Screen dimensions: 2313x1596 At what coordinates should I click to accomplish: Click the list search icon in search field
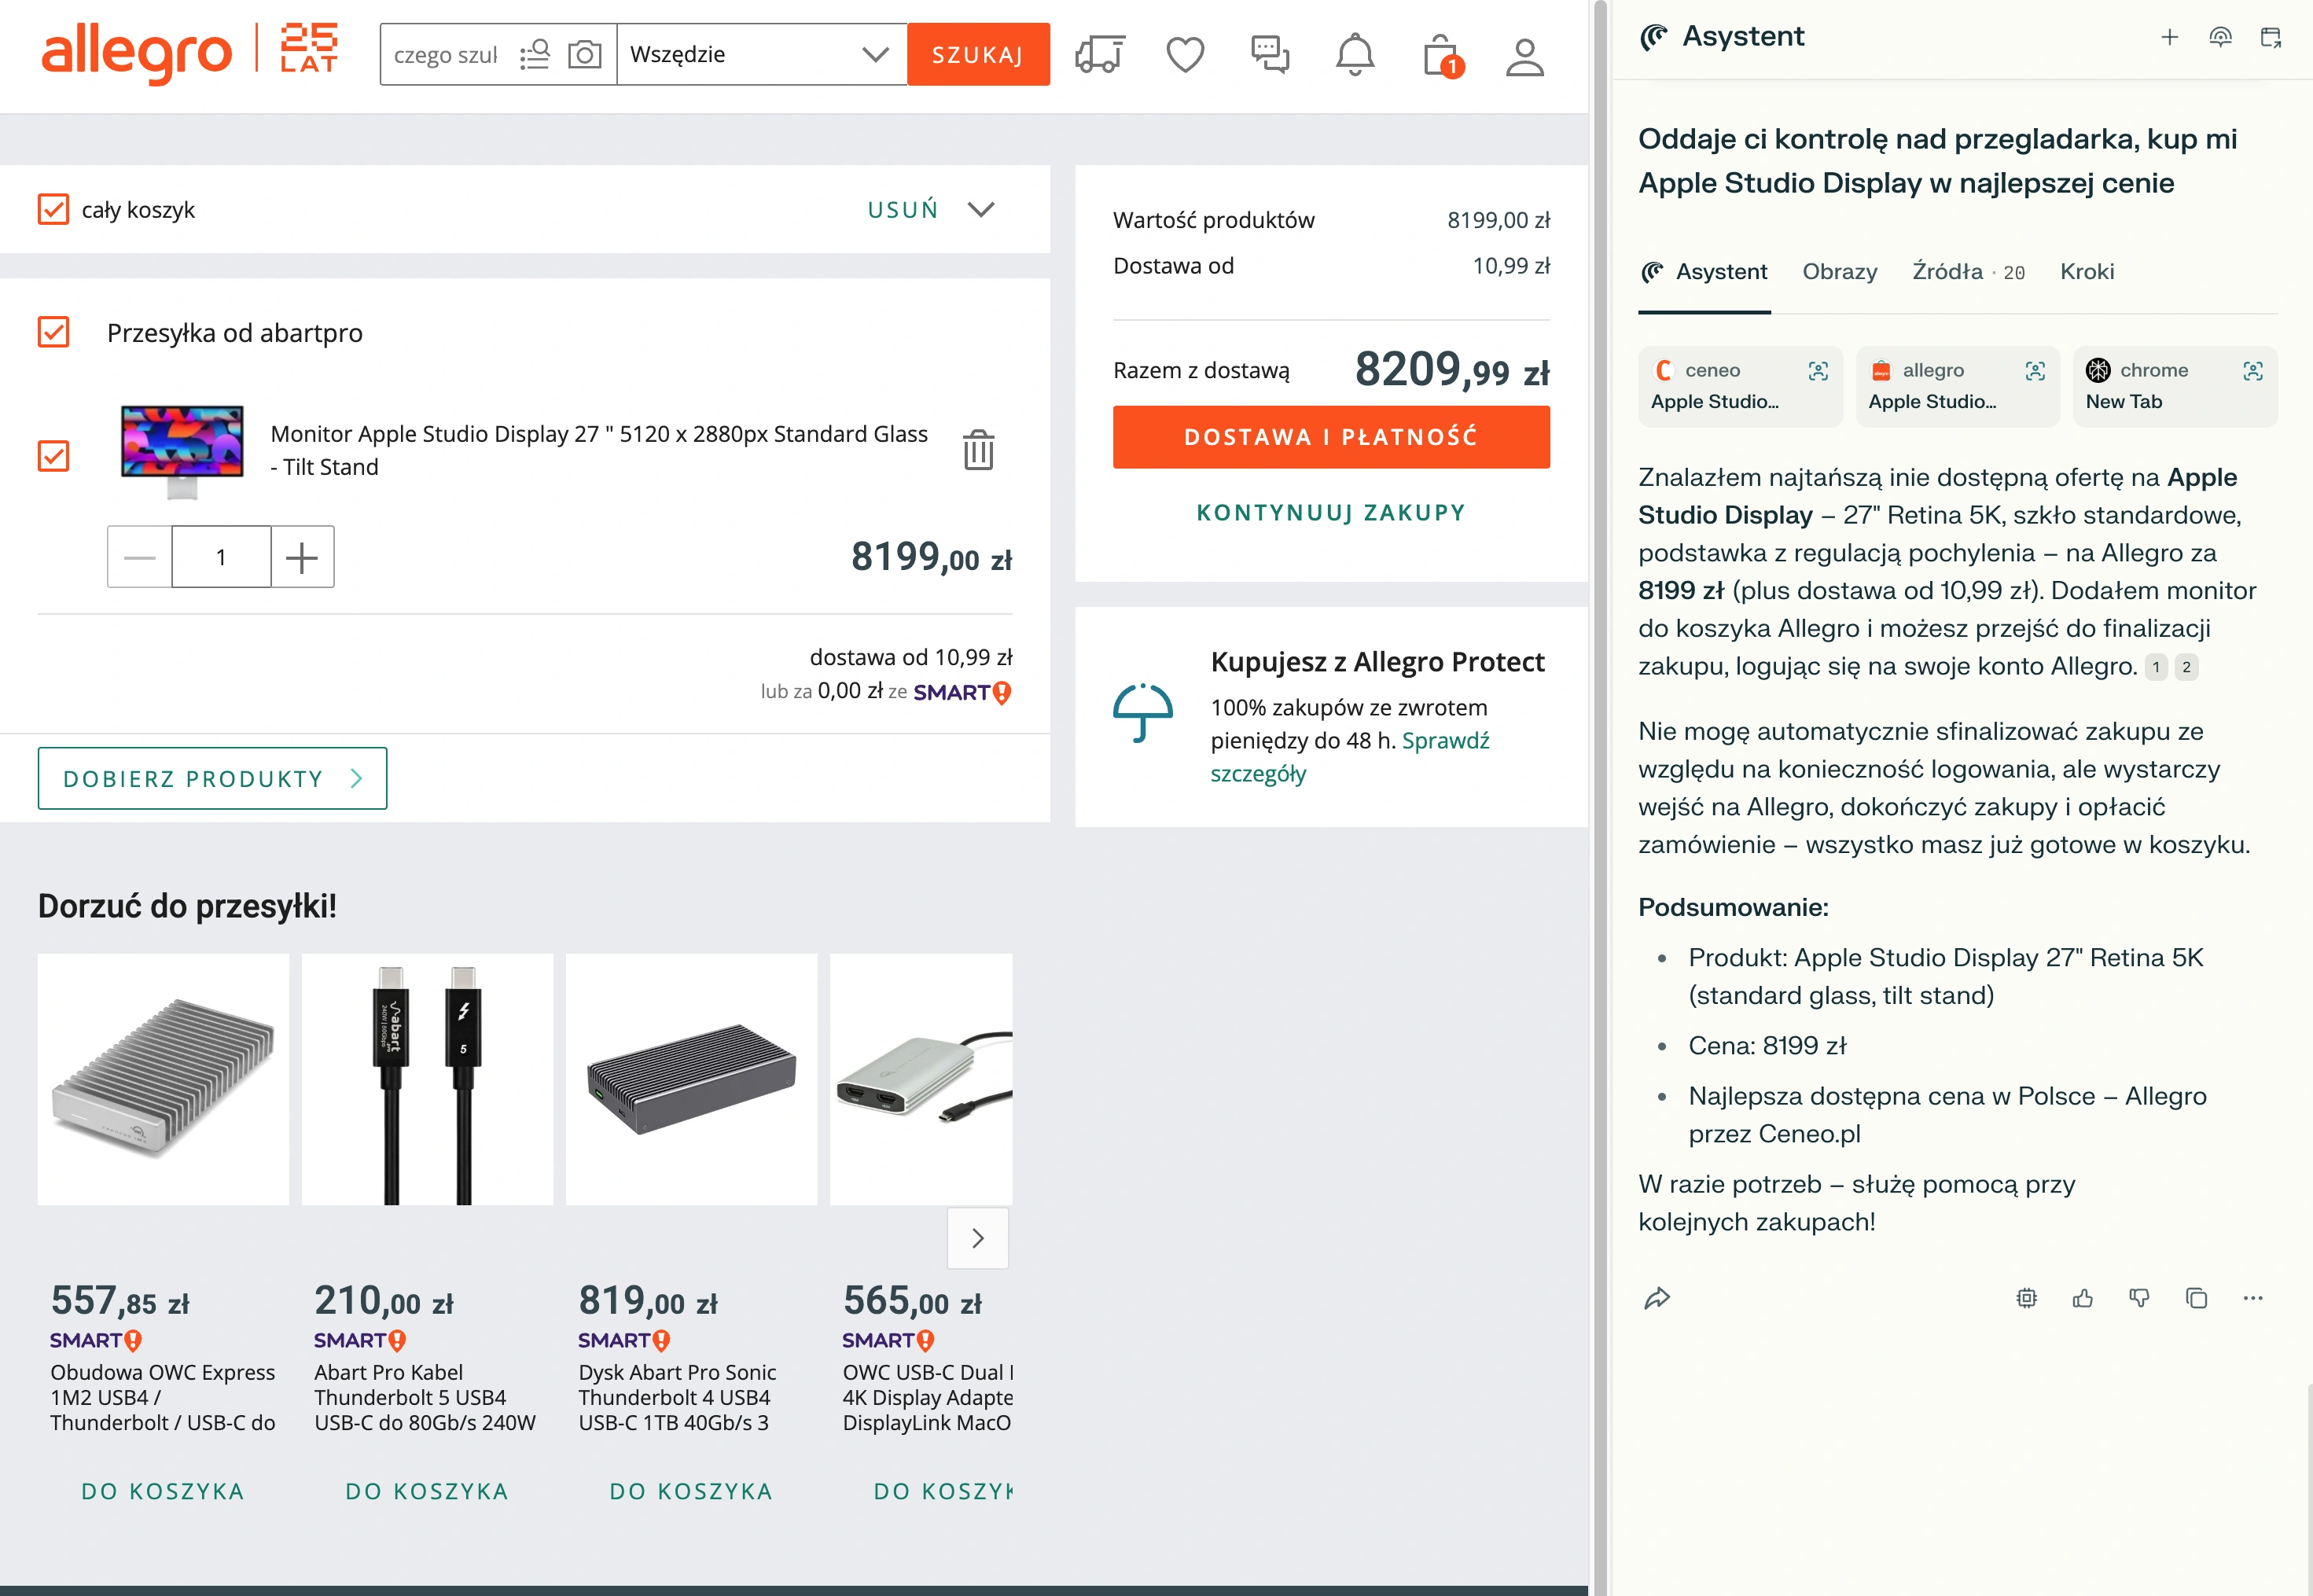point(535,54)
